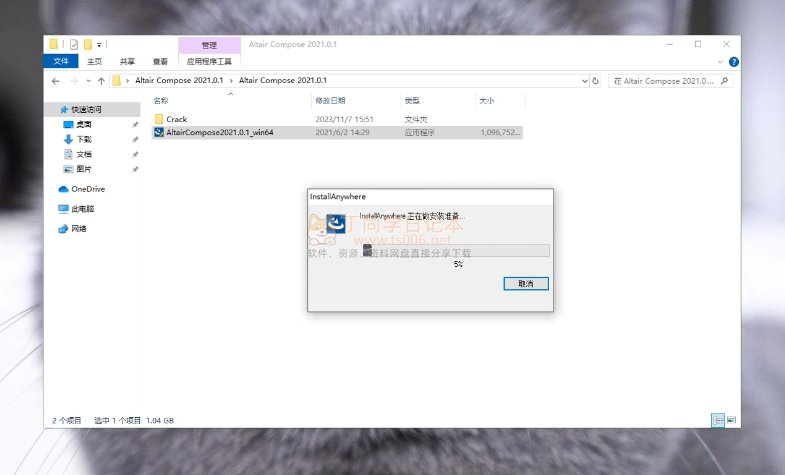Sort by 大小 (Size) column header
The height and width of the screenshot is (475, 785).
click(487, 101)
